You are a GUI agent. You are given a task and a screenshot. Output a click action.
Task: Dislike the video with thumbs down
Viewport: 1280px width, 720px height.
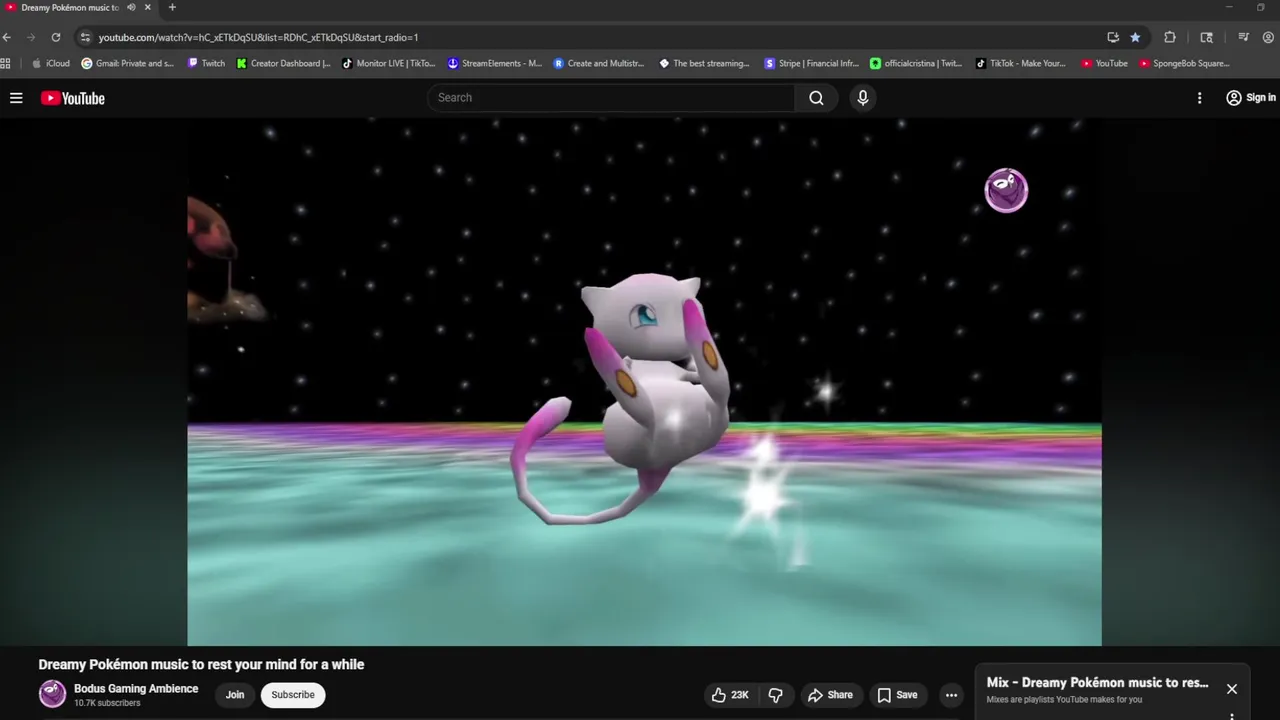(776, 695)
